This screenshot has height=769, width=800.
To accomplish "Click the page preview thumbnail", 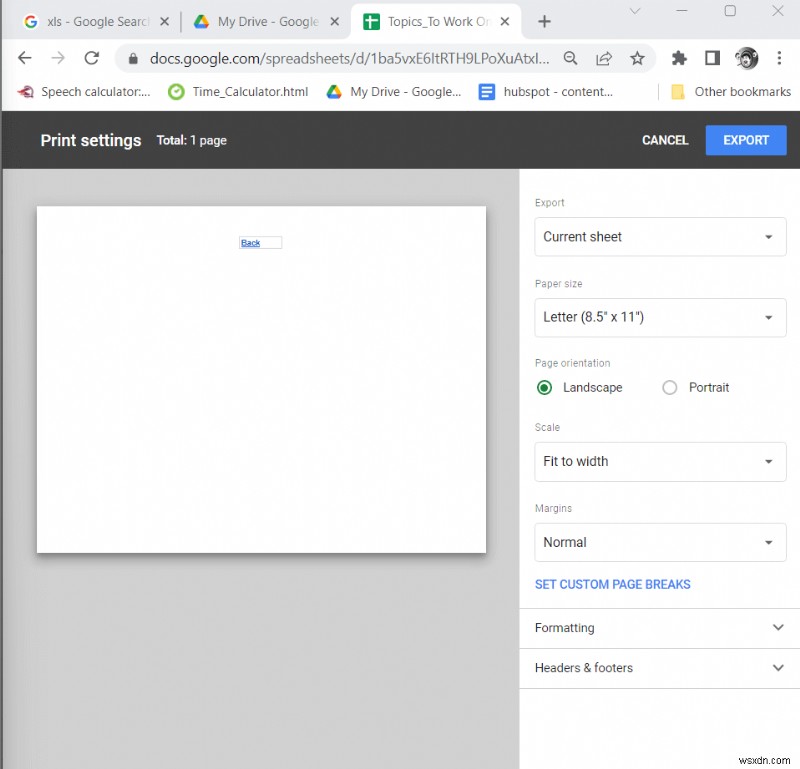I will click(x=261, y=379).
